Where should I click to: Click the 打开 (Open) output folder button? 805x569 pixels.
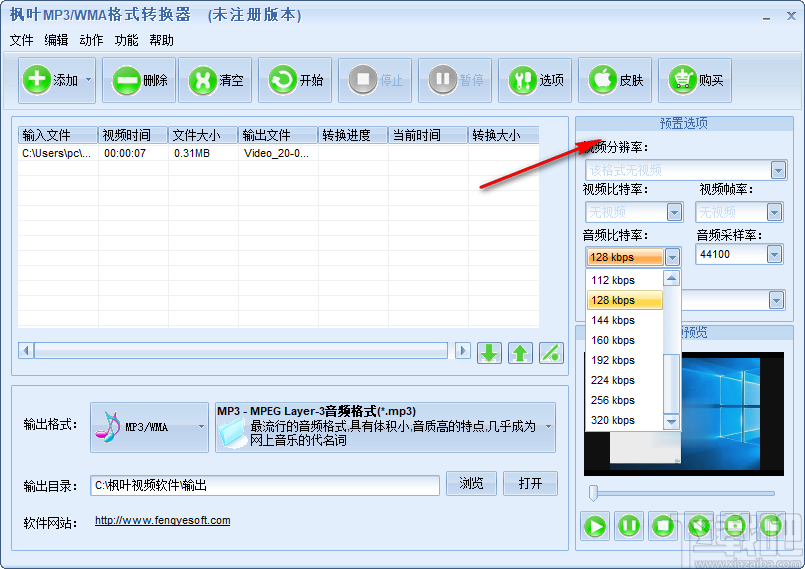[530, 483]
